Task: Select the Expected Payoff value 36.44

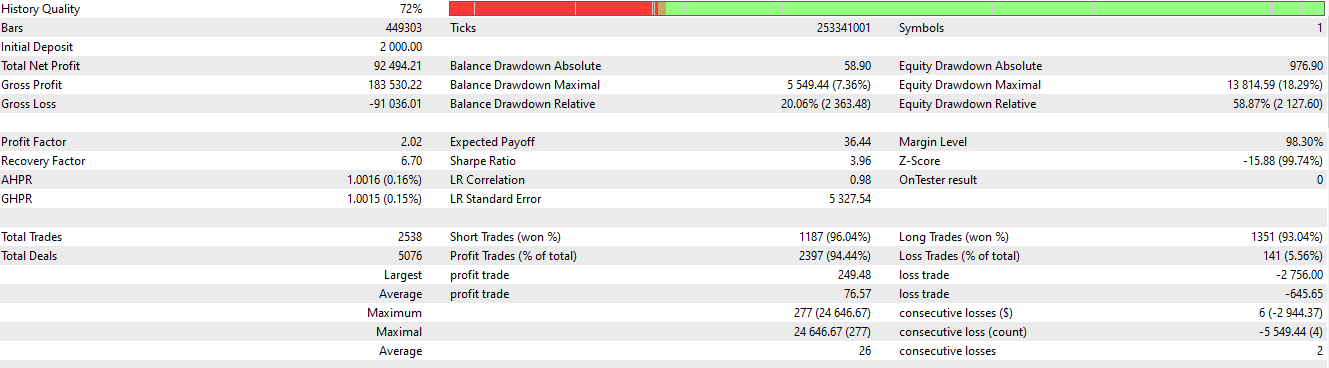Action: coord(858,142)
